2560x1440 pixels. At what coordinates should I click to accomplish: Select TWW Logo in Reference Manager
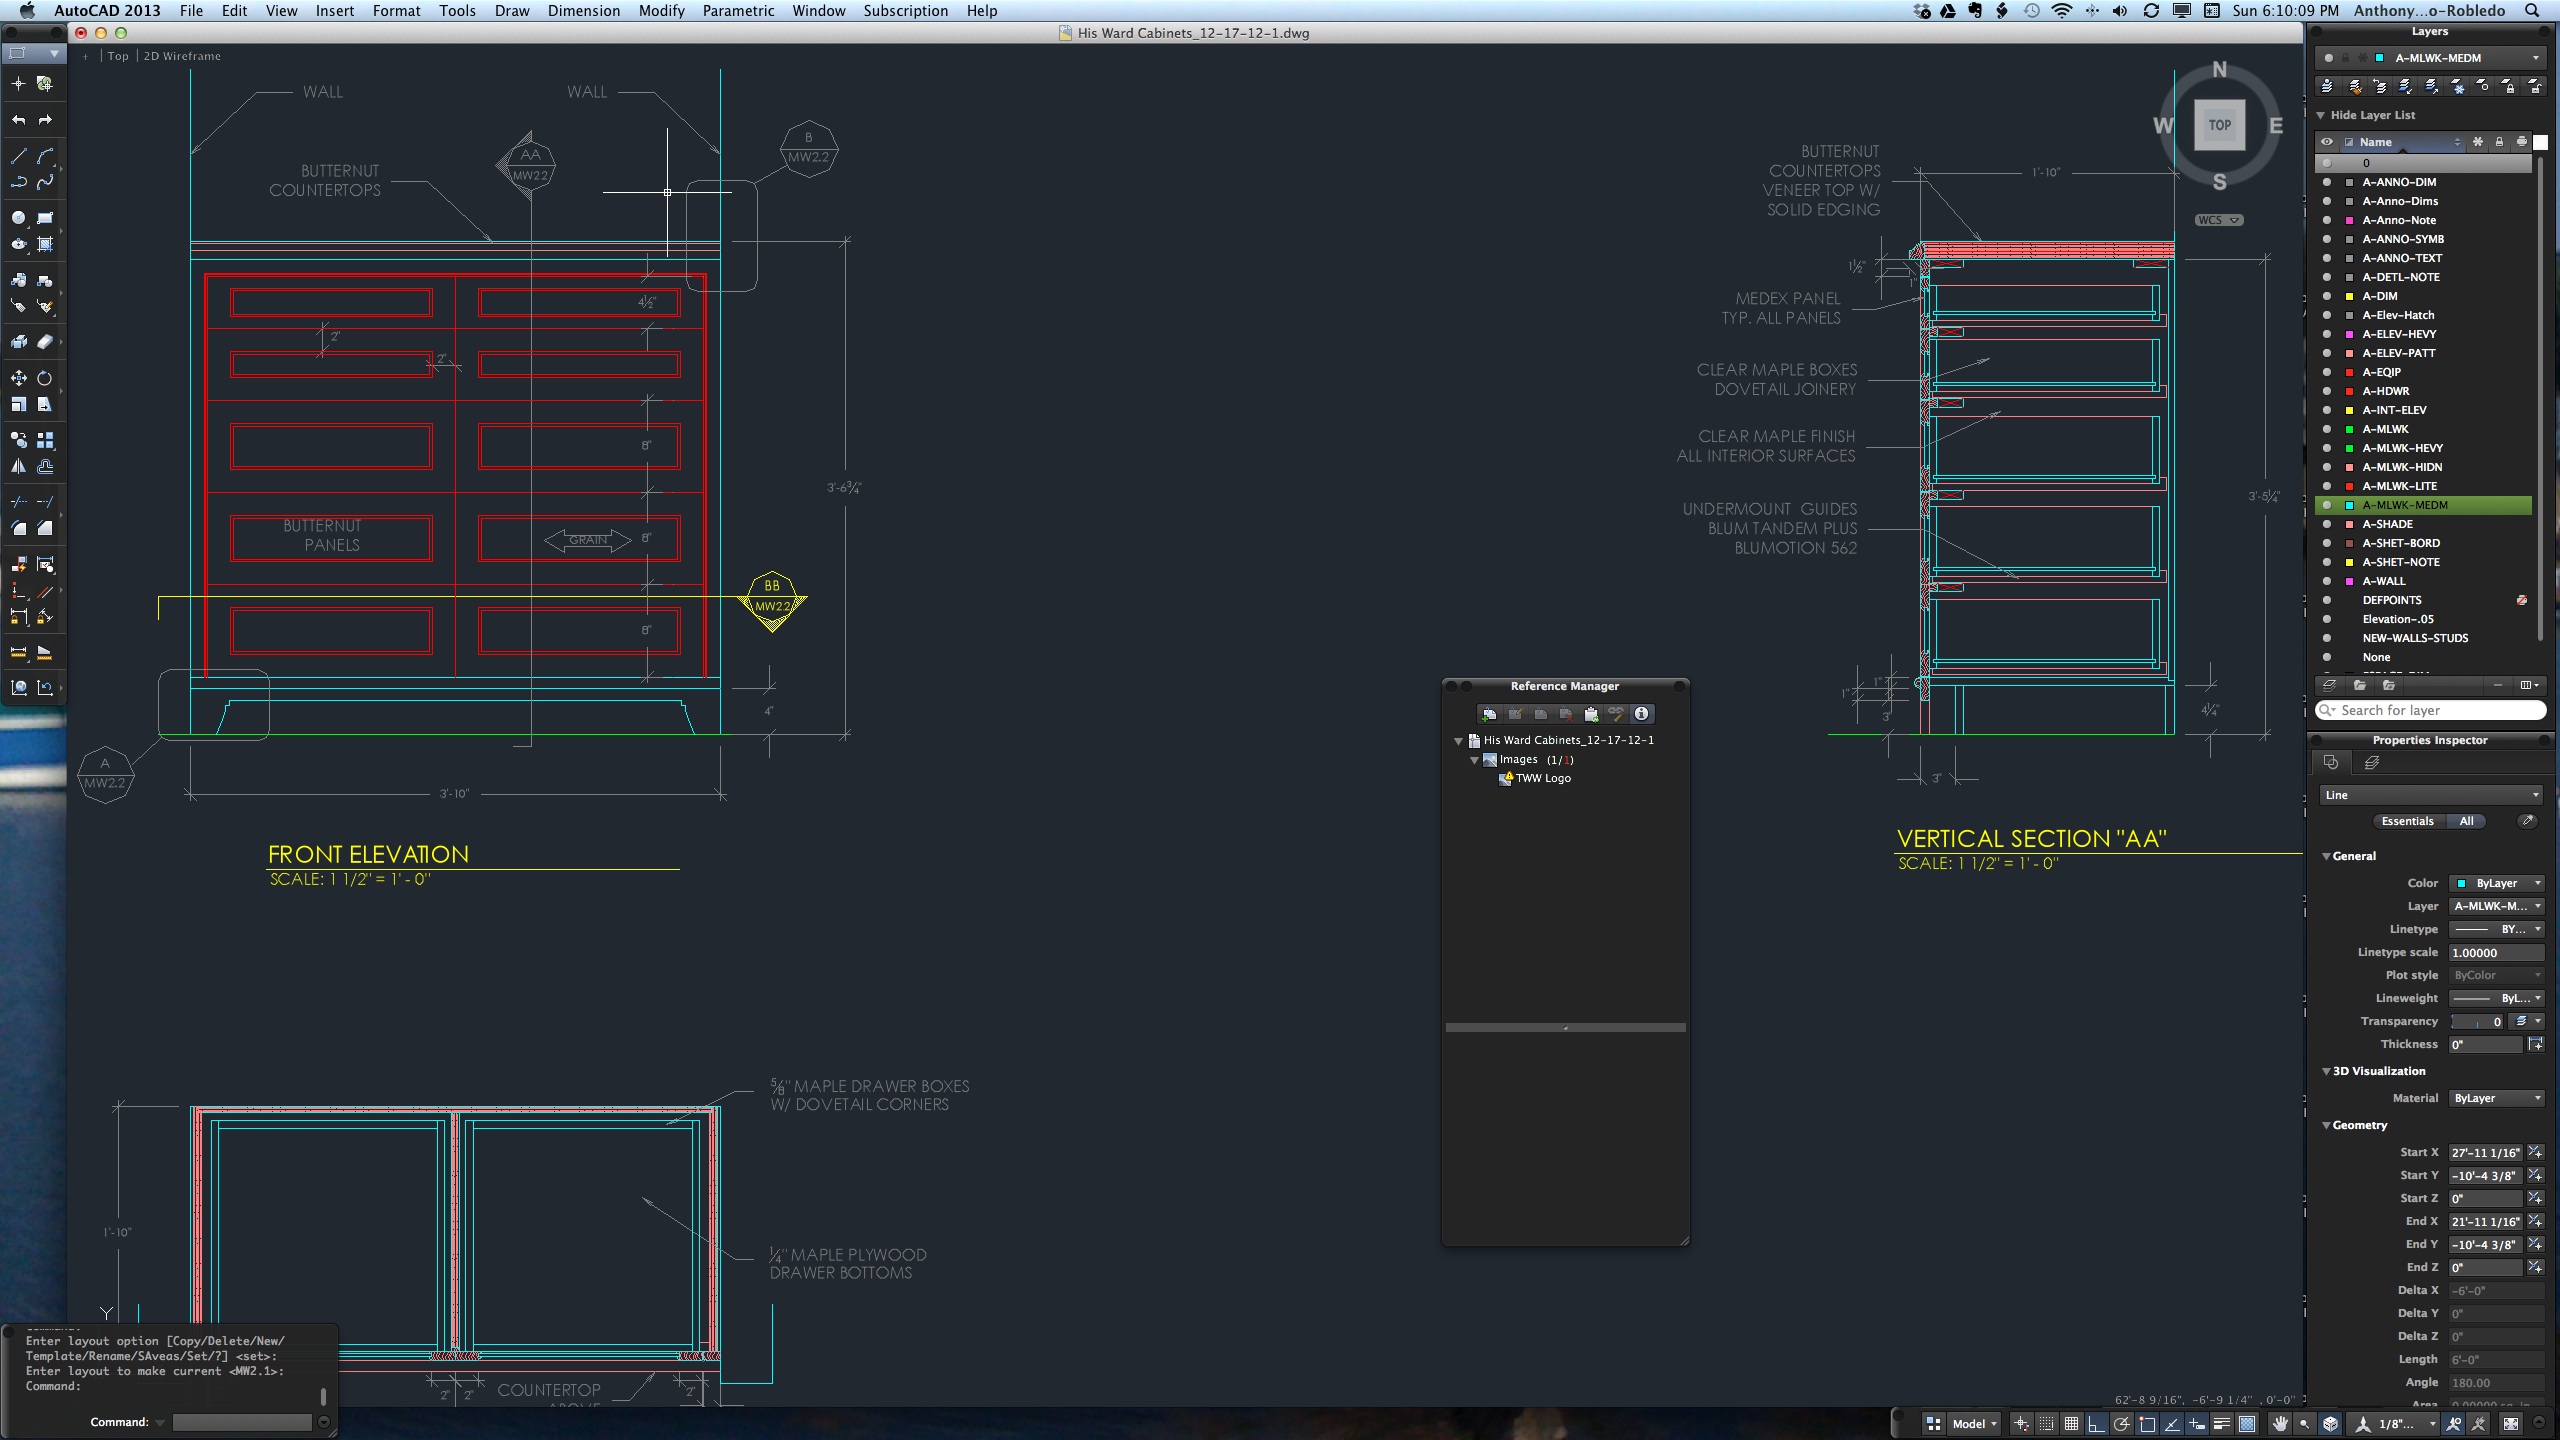coord(1542,778)
